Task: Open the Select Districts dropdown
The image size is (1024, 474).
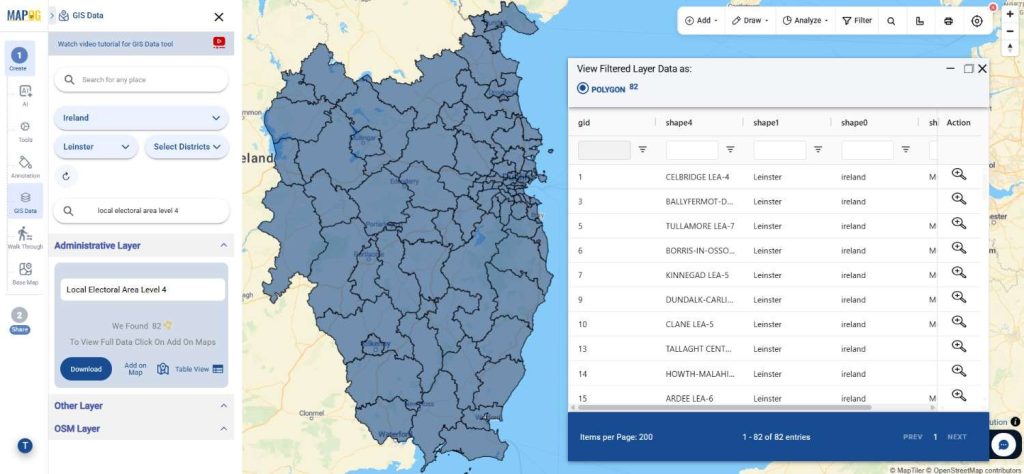Action: pos(187,147)
